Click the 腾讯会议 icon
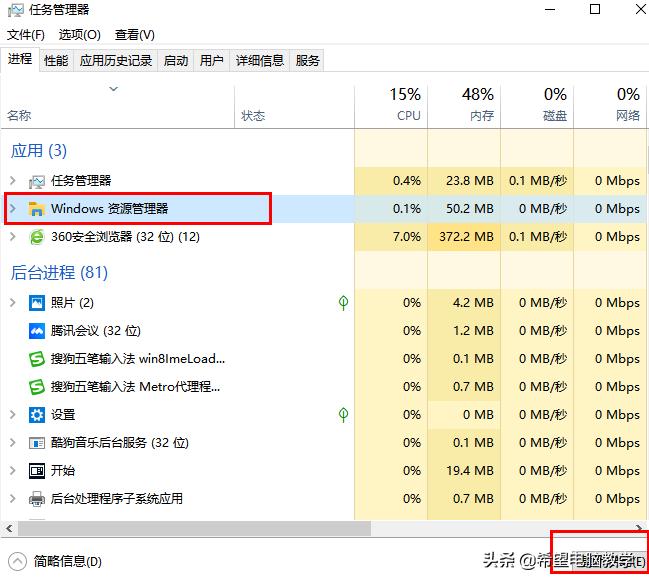Screen dimensions: 649x583 (36, 331)
